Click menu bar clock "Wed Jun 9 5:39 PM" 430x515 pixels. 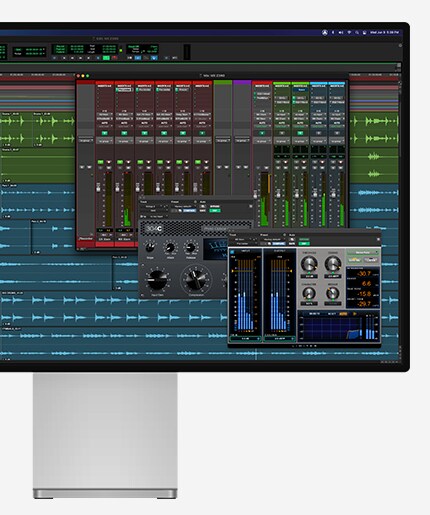pyautogui.click(x=384, y=33)
